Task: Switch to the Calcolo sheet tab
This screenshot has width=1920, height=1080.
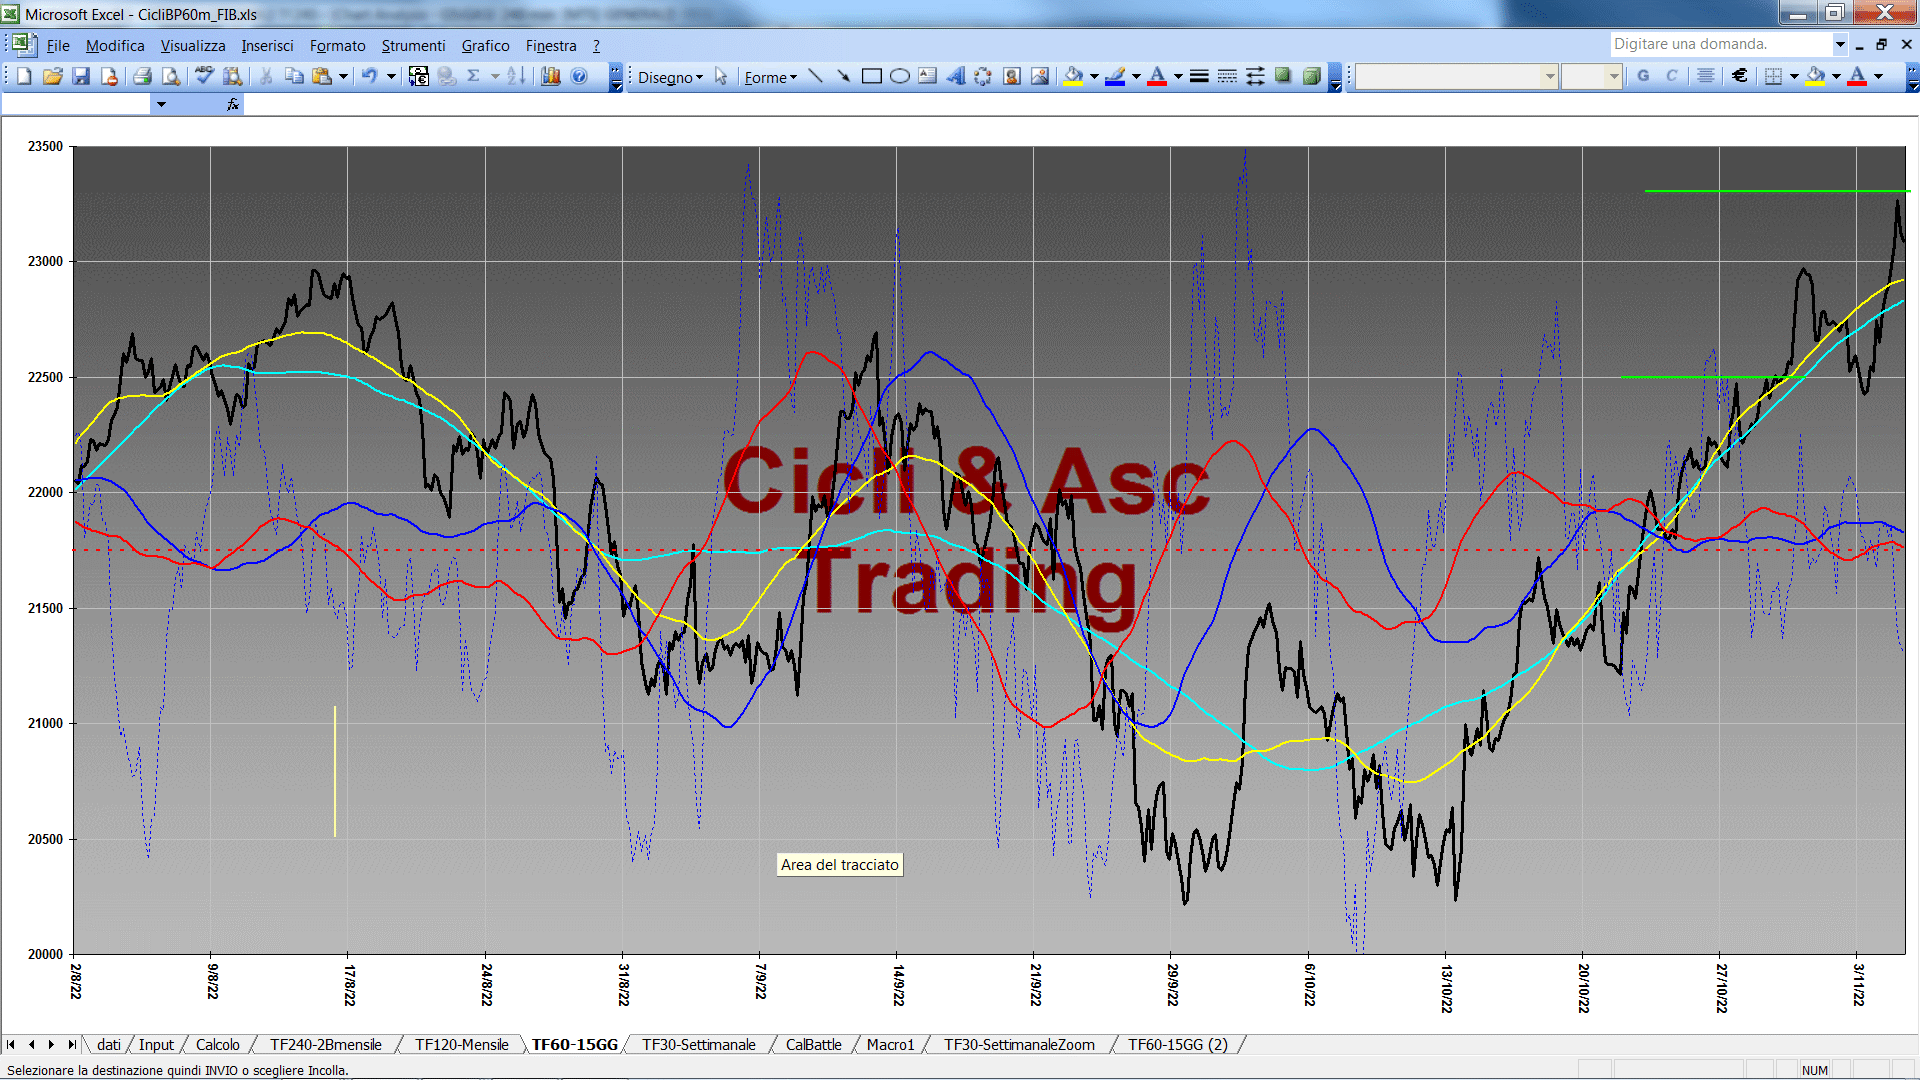Action: click(x=217, y=1045)
